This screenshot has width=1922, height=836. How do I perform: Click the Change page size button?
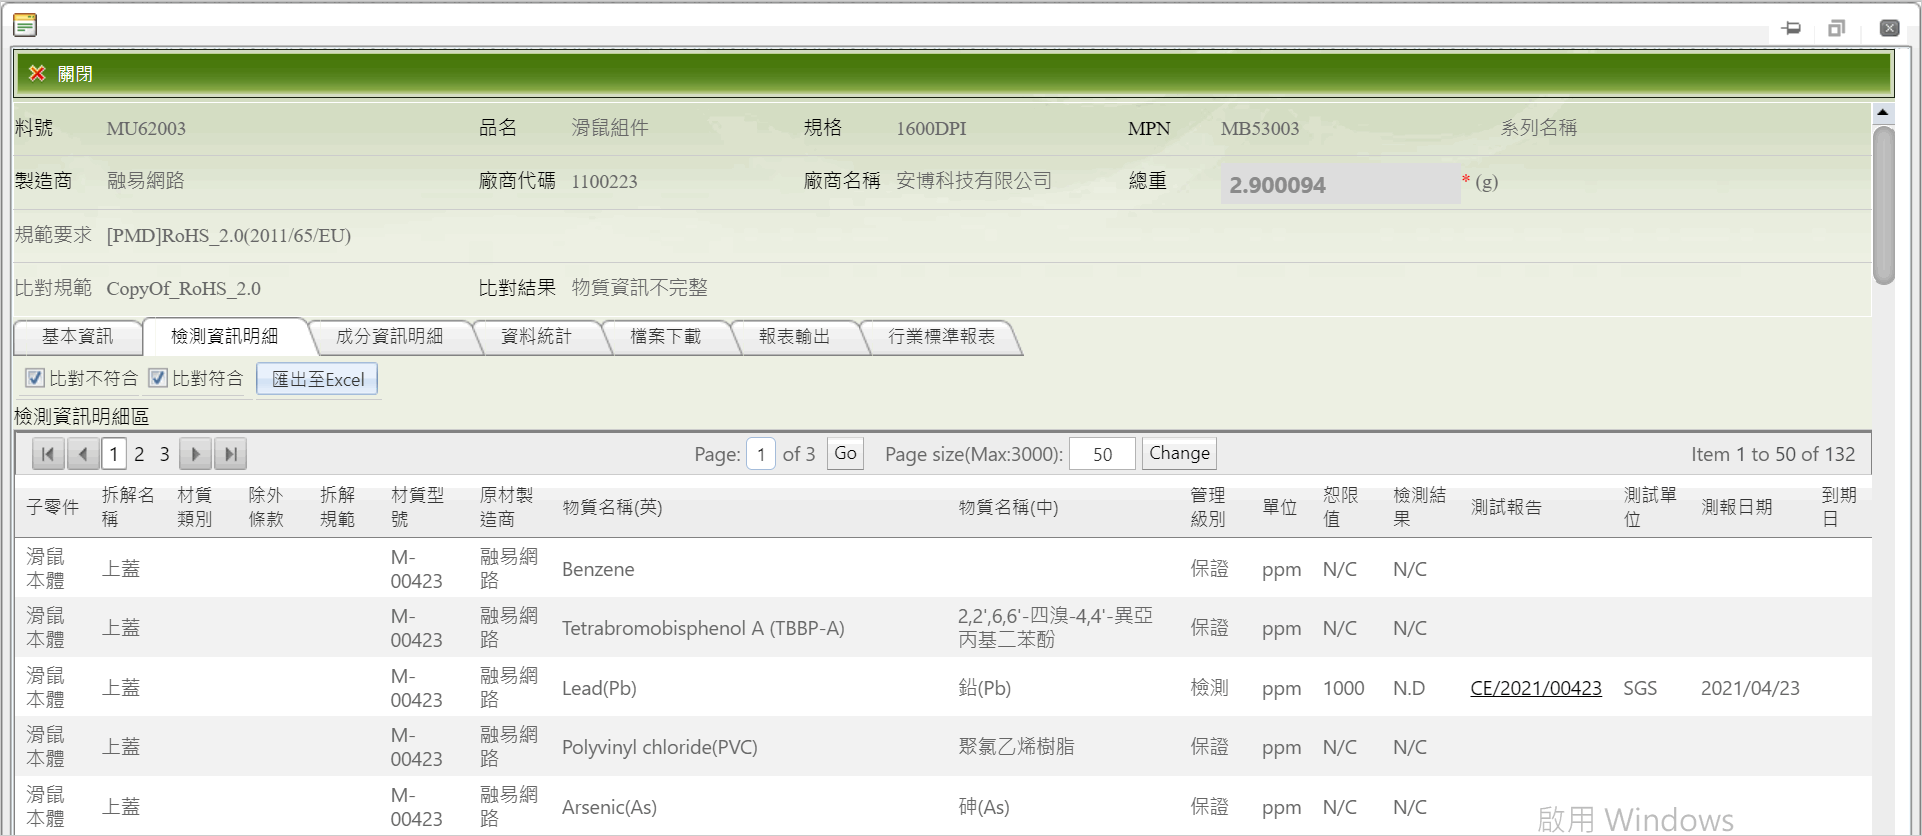pos(1180,454)
